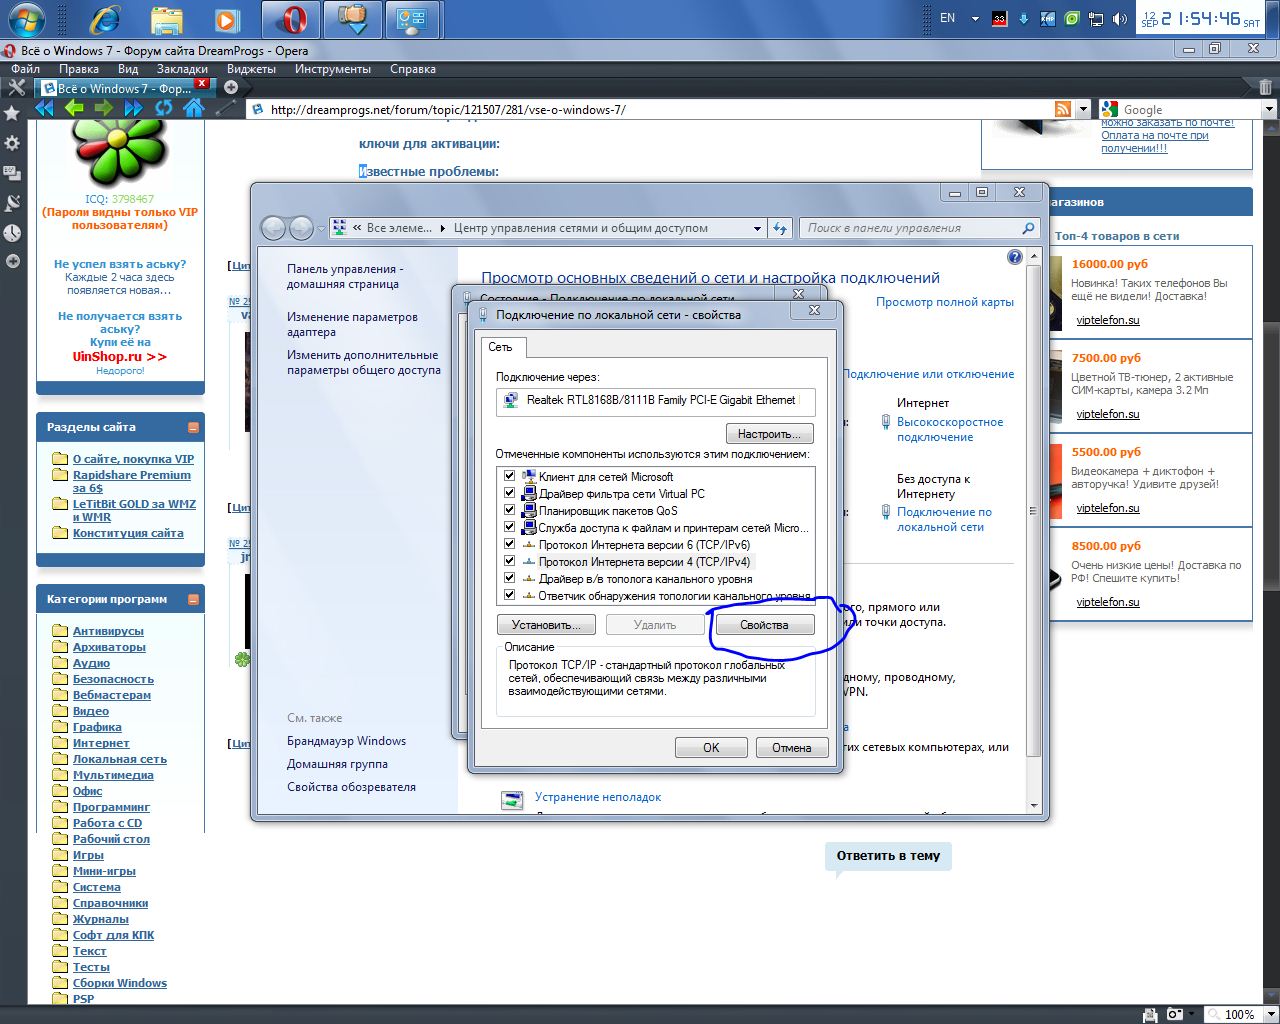
Task: Click Отмена in properties dialog
Action: click(792, 747)
